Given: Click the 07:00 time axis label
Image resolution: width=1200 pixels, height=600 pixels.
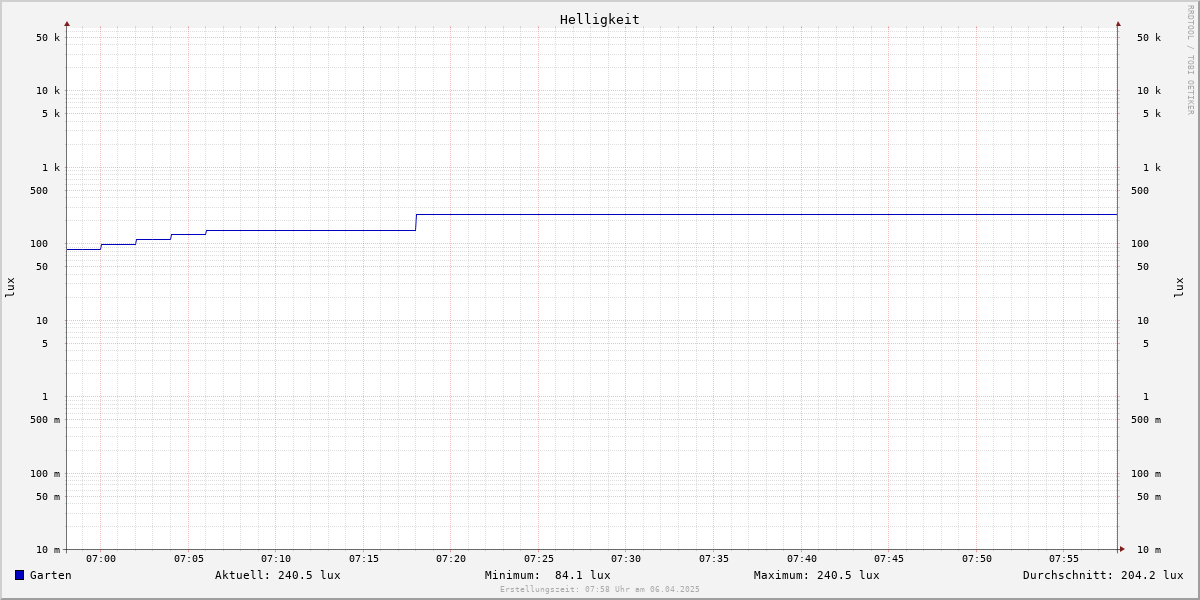Looking at the screenshot, I should (101, 559).
